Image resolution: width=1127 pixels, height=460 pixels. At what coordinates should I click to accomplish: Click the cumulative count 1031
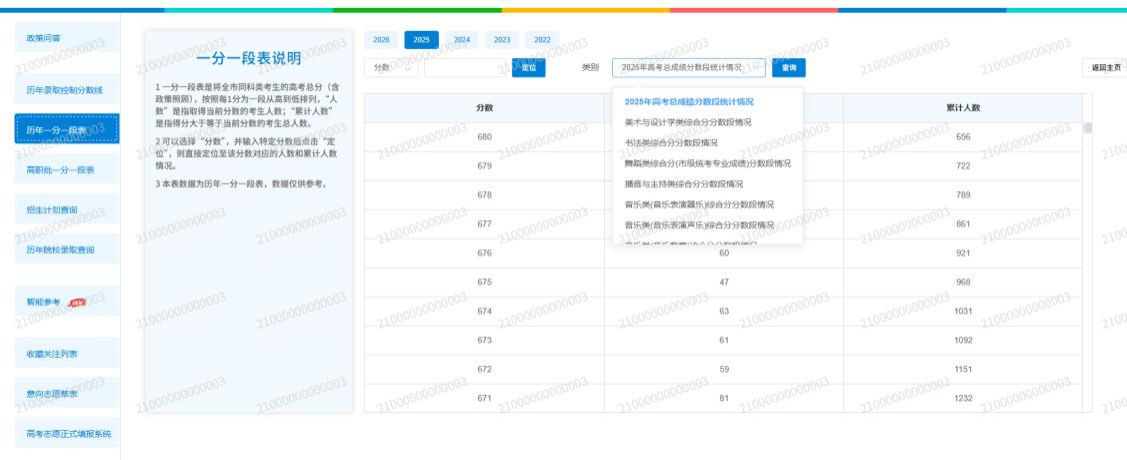click(963, 310)
